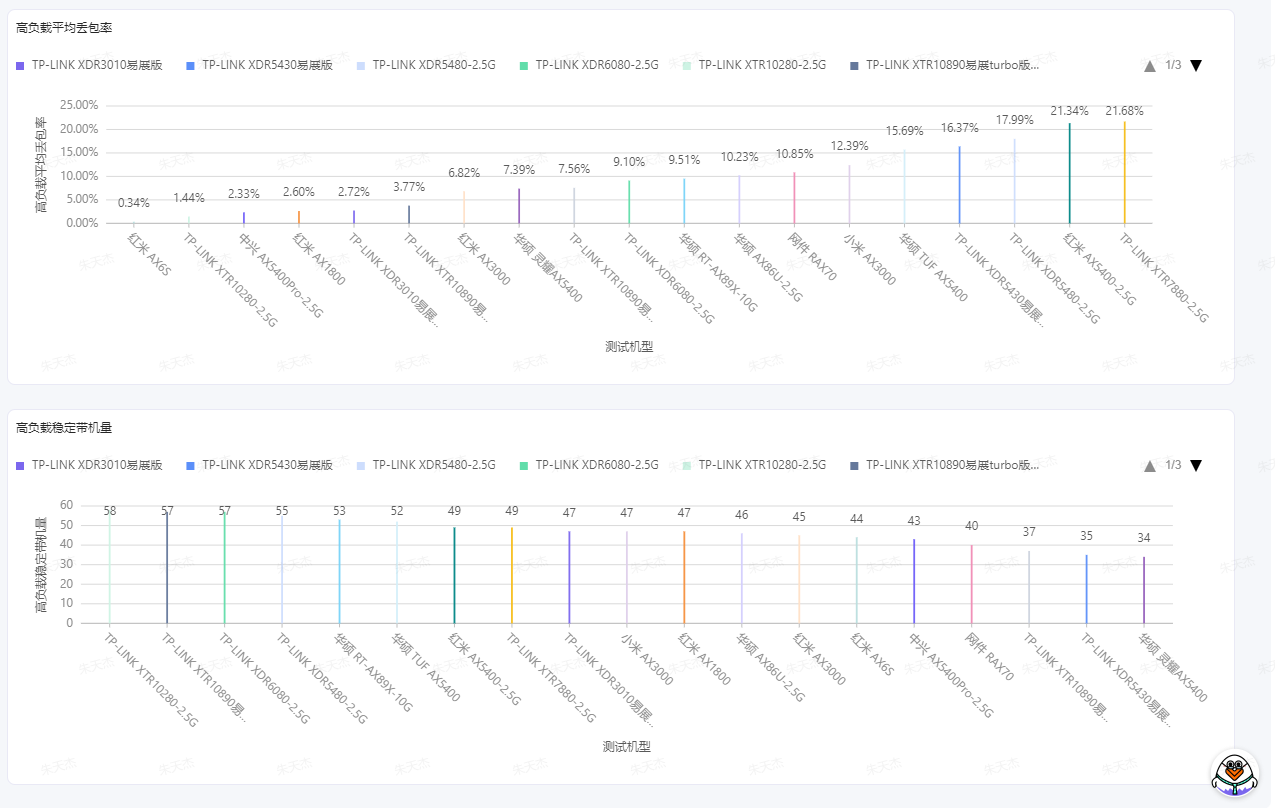Click the 华硕 AX86U-2.5G axis label in 丢包率 chart
Image resolution: width=1275 pixels, height=808 pixels.
(x=768, y=267)
